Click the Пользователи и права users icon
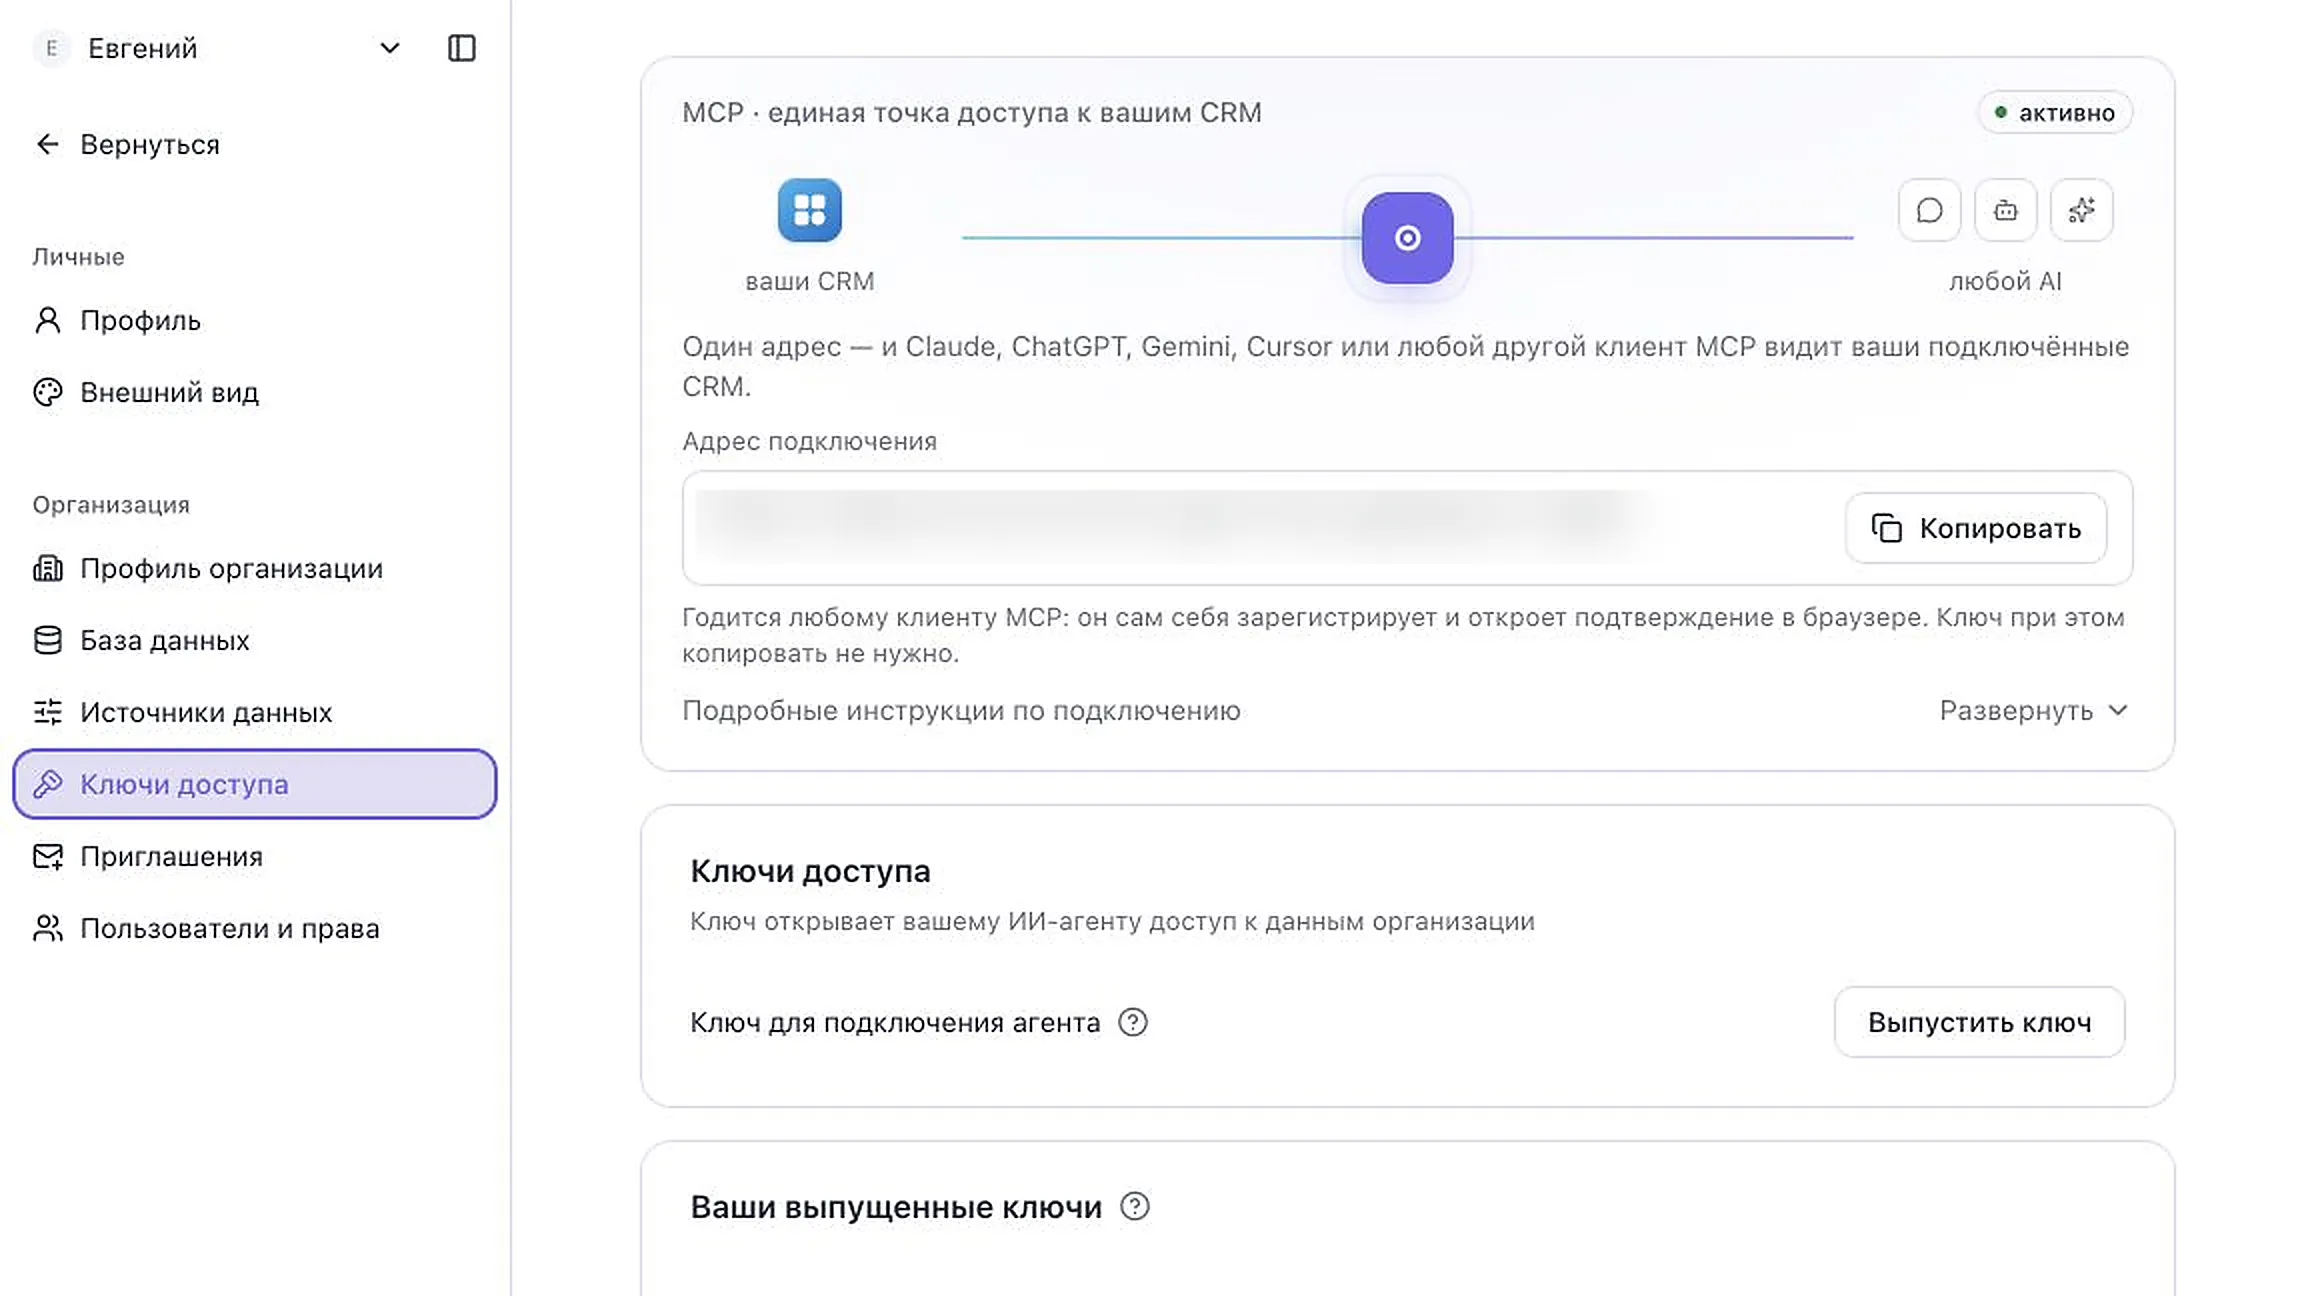Image resolution: width=2304 pixels, height=1296 pixels. pos(47,928)
